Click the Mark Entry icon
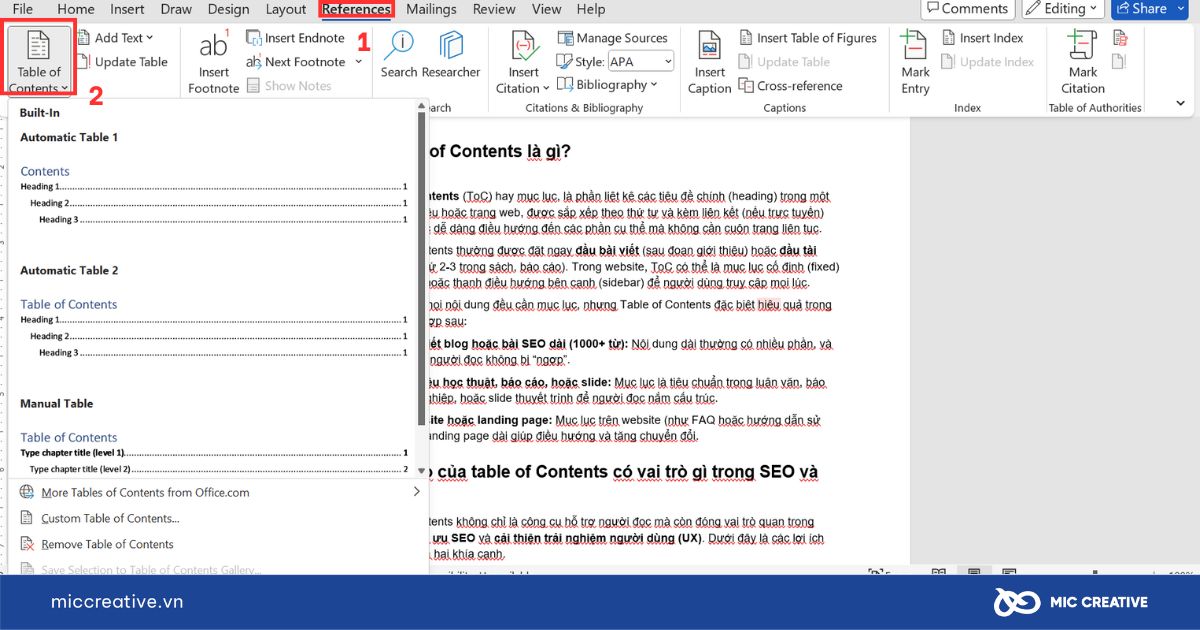The height and width of the screenshot is (630, 1200). 914,46
